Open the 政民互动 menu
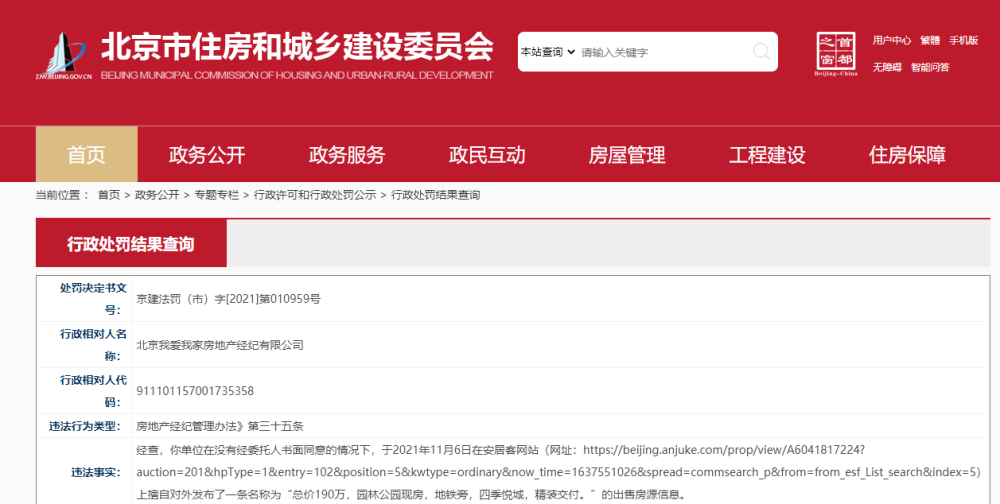The image size is (1000, 504). [487, 154]
